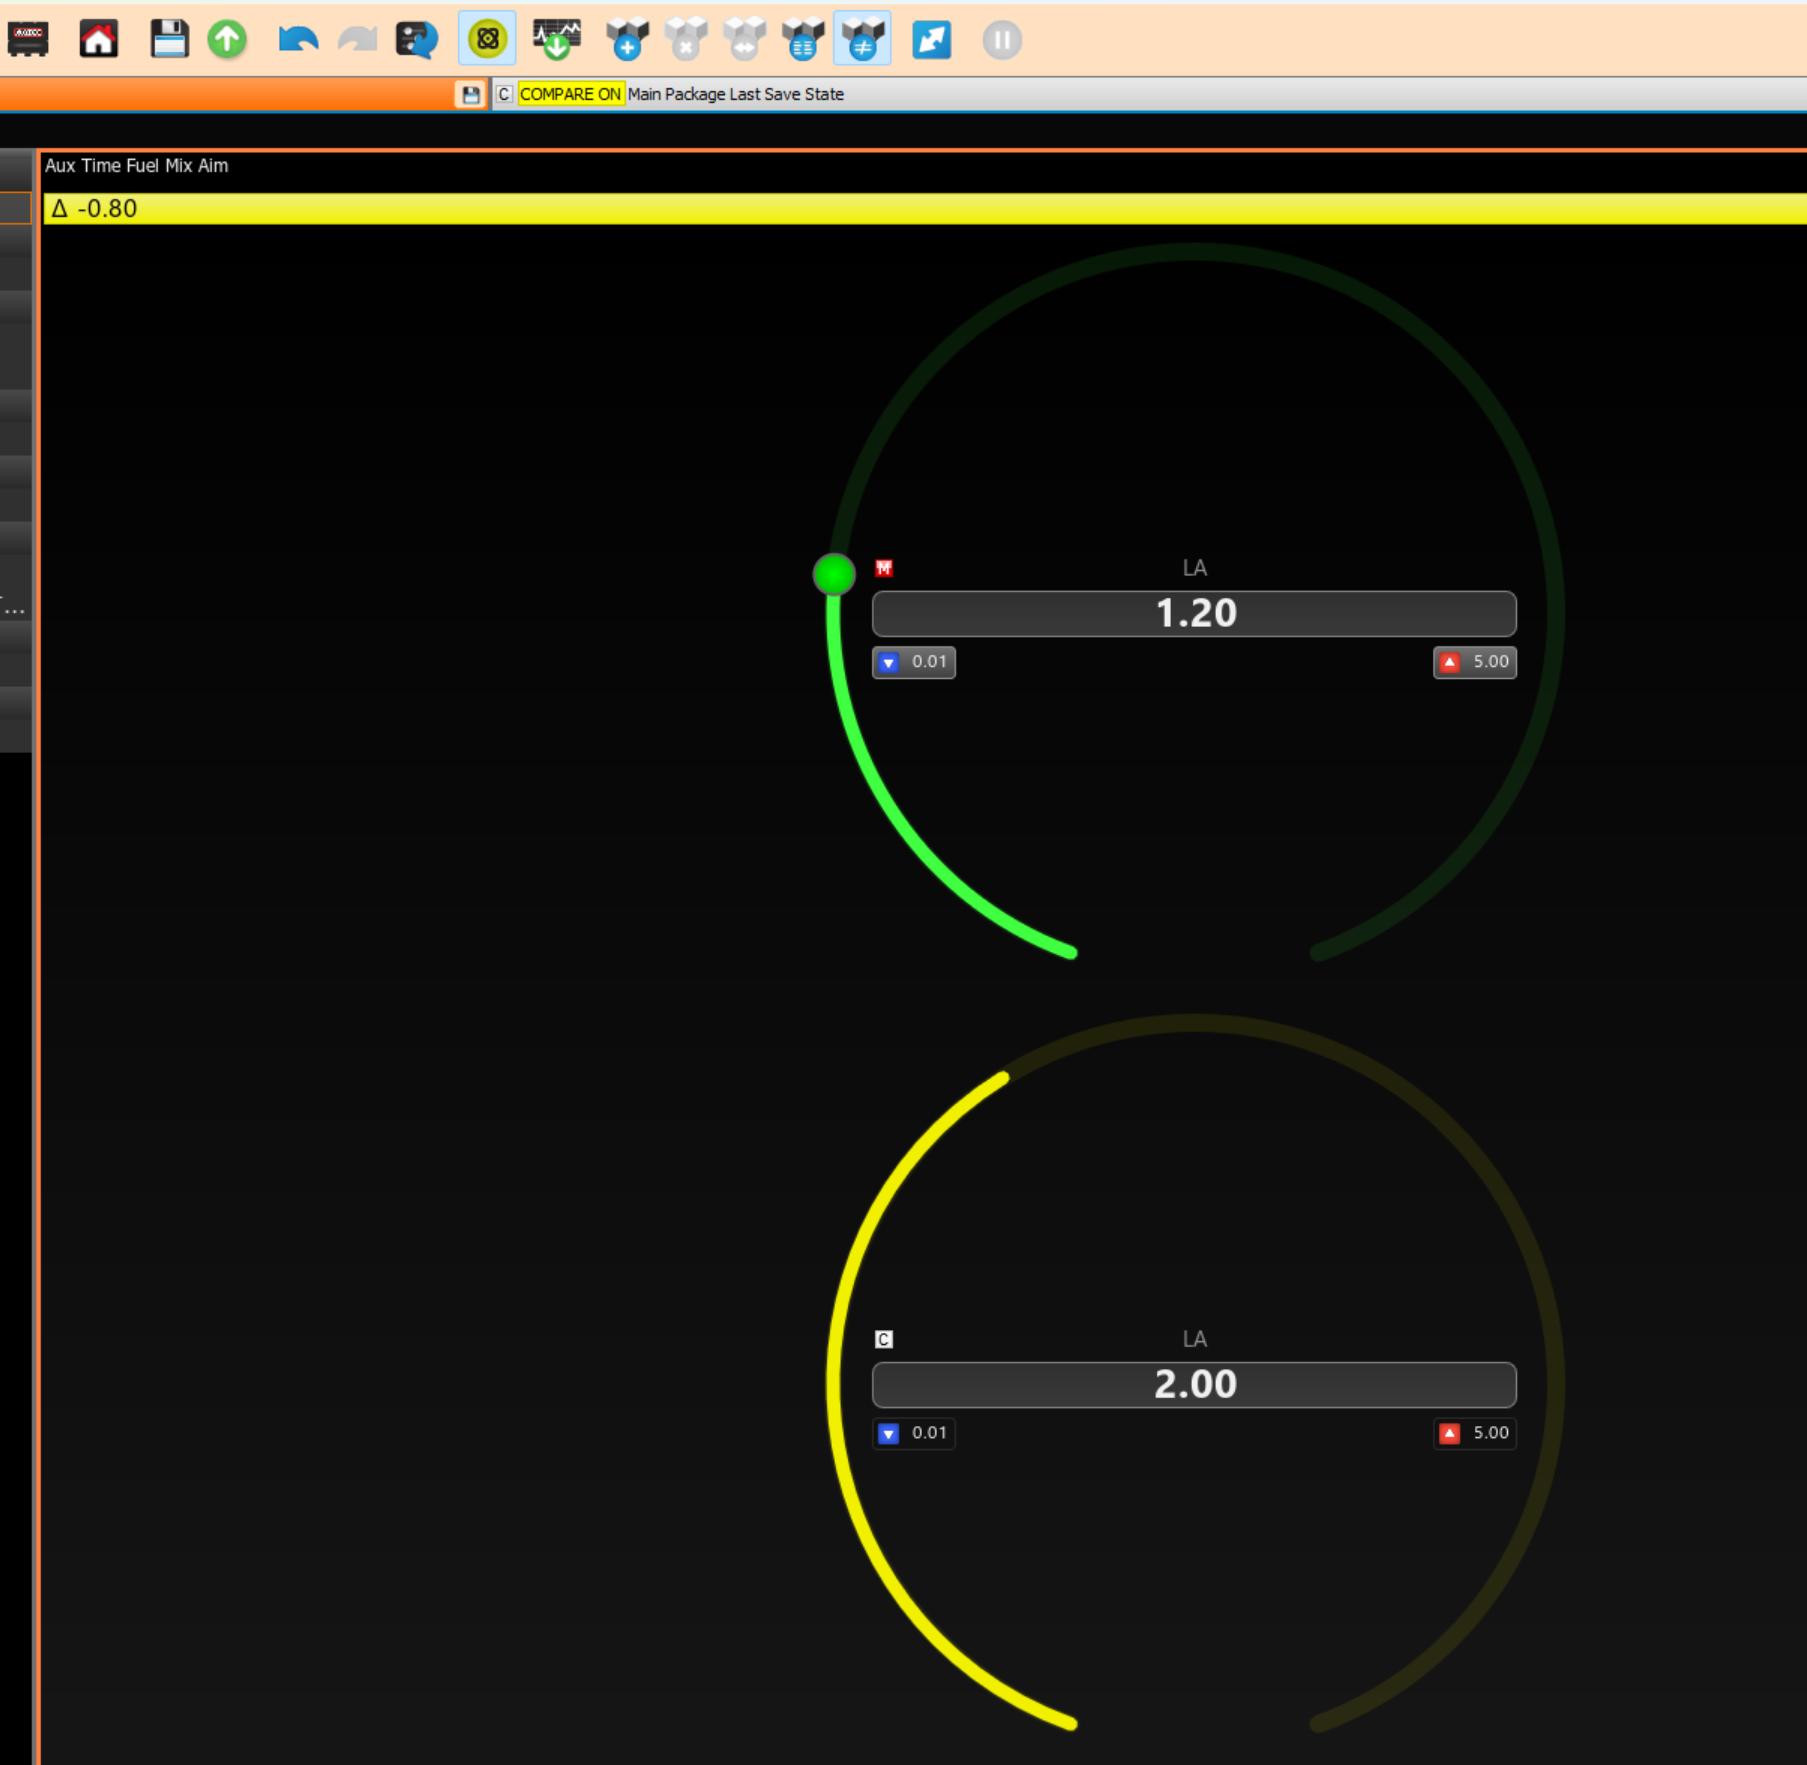
Task: Click the small save icon left of COMPARE ON
Action: click(470, 95)
